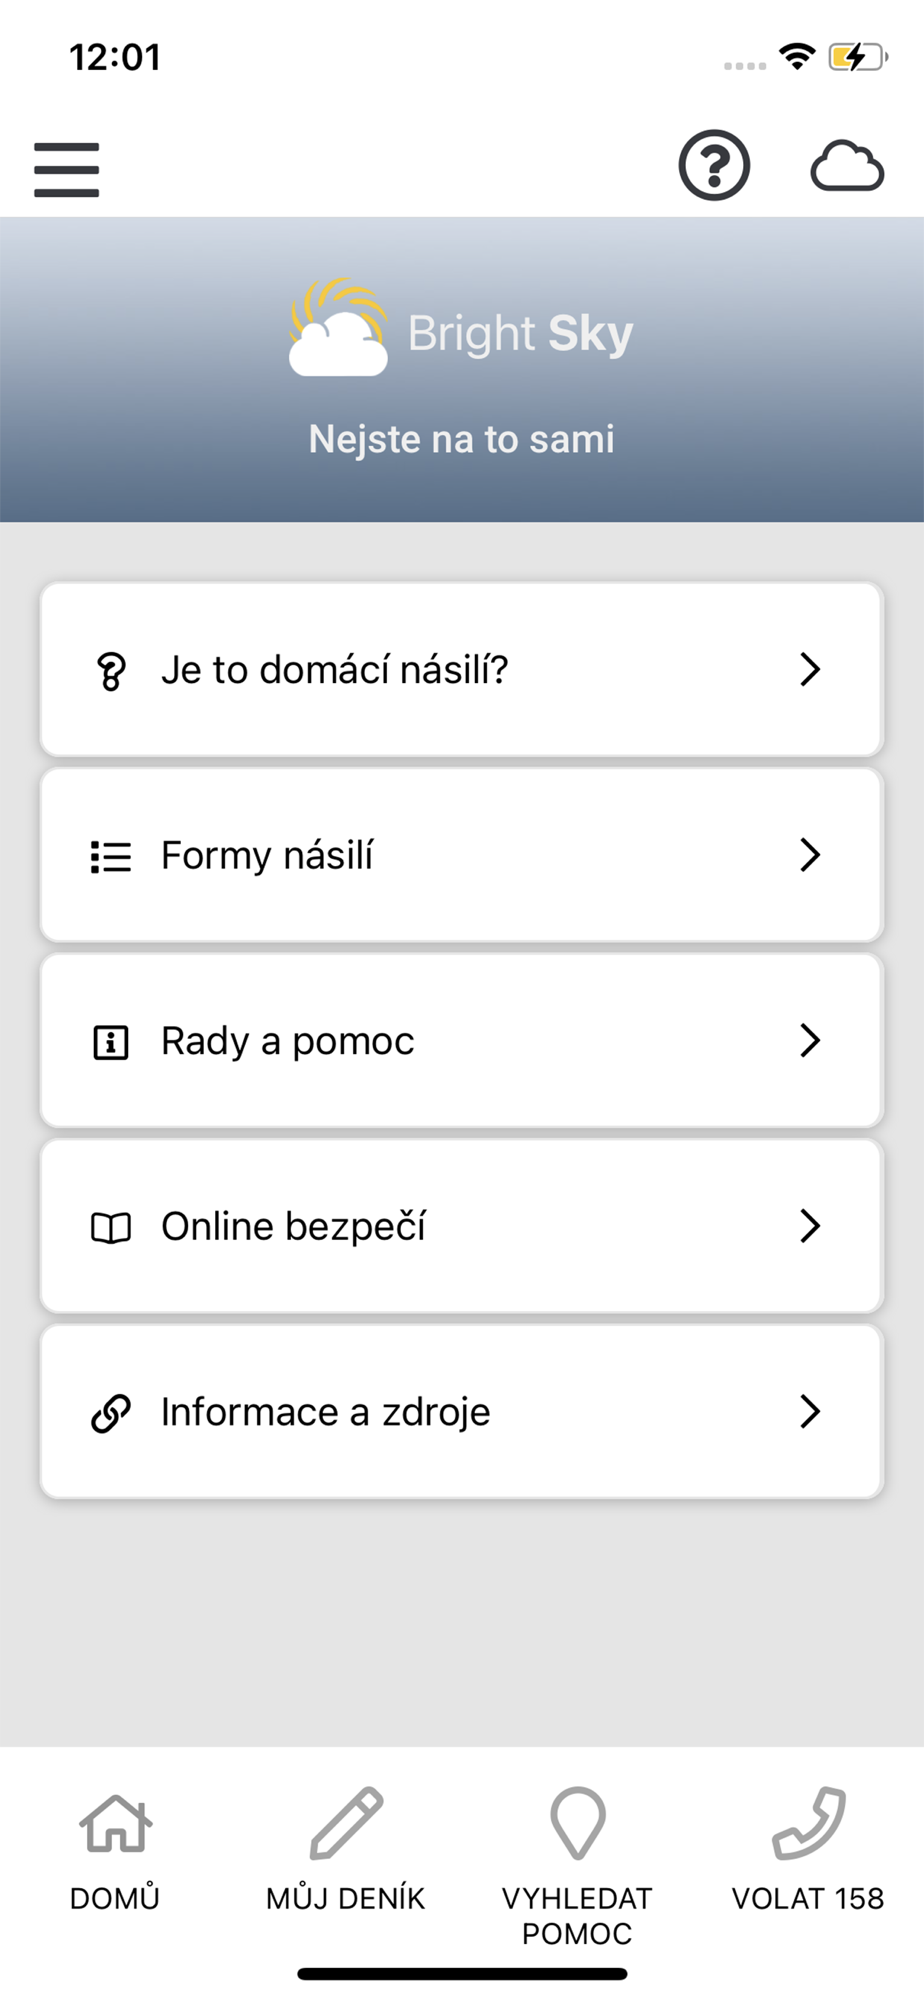The height and width of the screenshot is (2000, 924).
Task: Tap the link icon beside Informace a zdroje
Action: pyautogui.click(x=111, y=1413)
